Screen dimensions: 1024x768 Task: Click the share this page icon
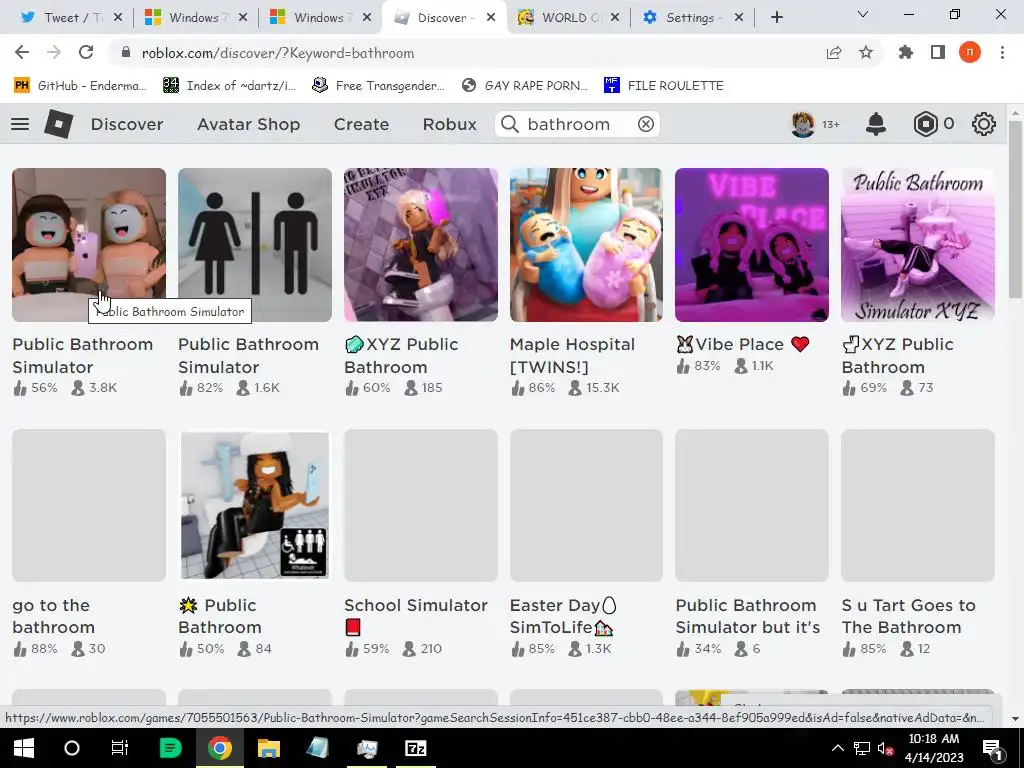(833, 53)
